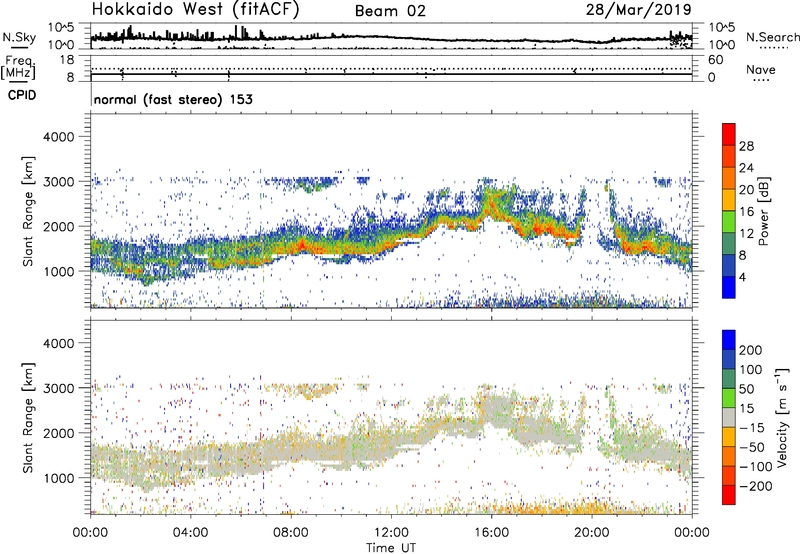
Task: Click the blue top of velocity colorbar
Action: (x=729, y=340)
